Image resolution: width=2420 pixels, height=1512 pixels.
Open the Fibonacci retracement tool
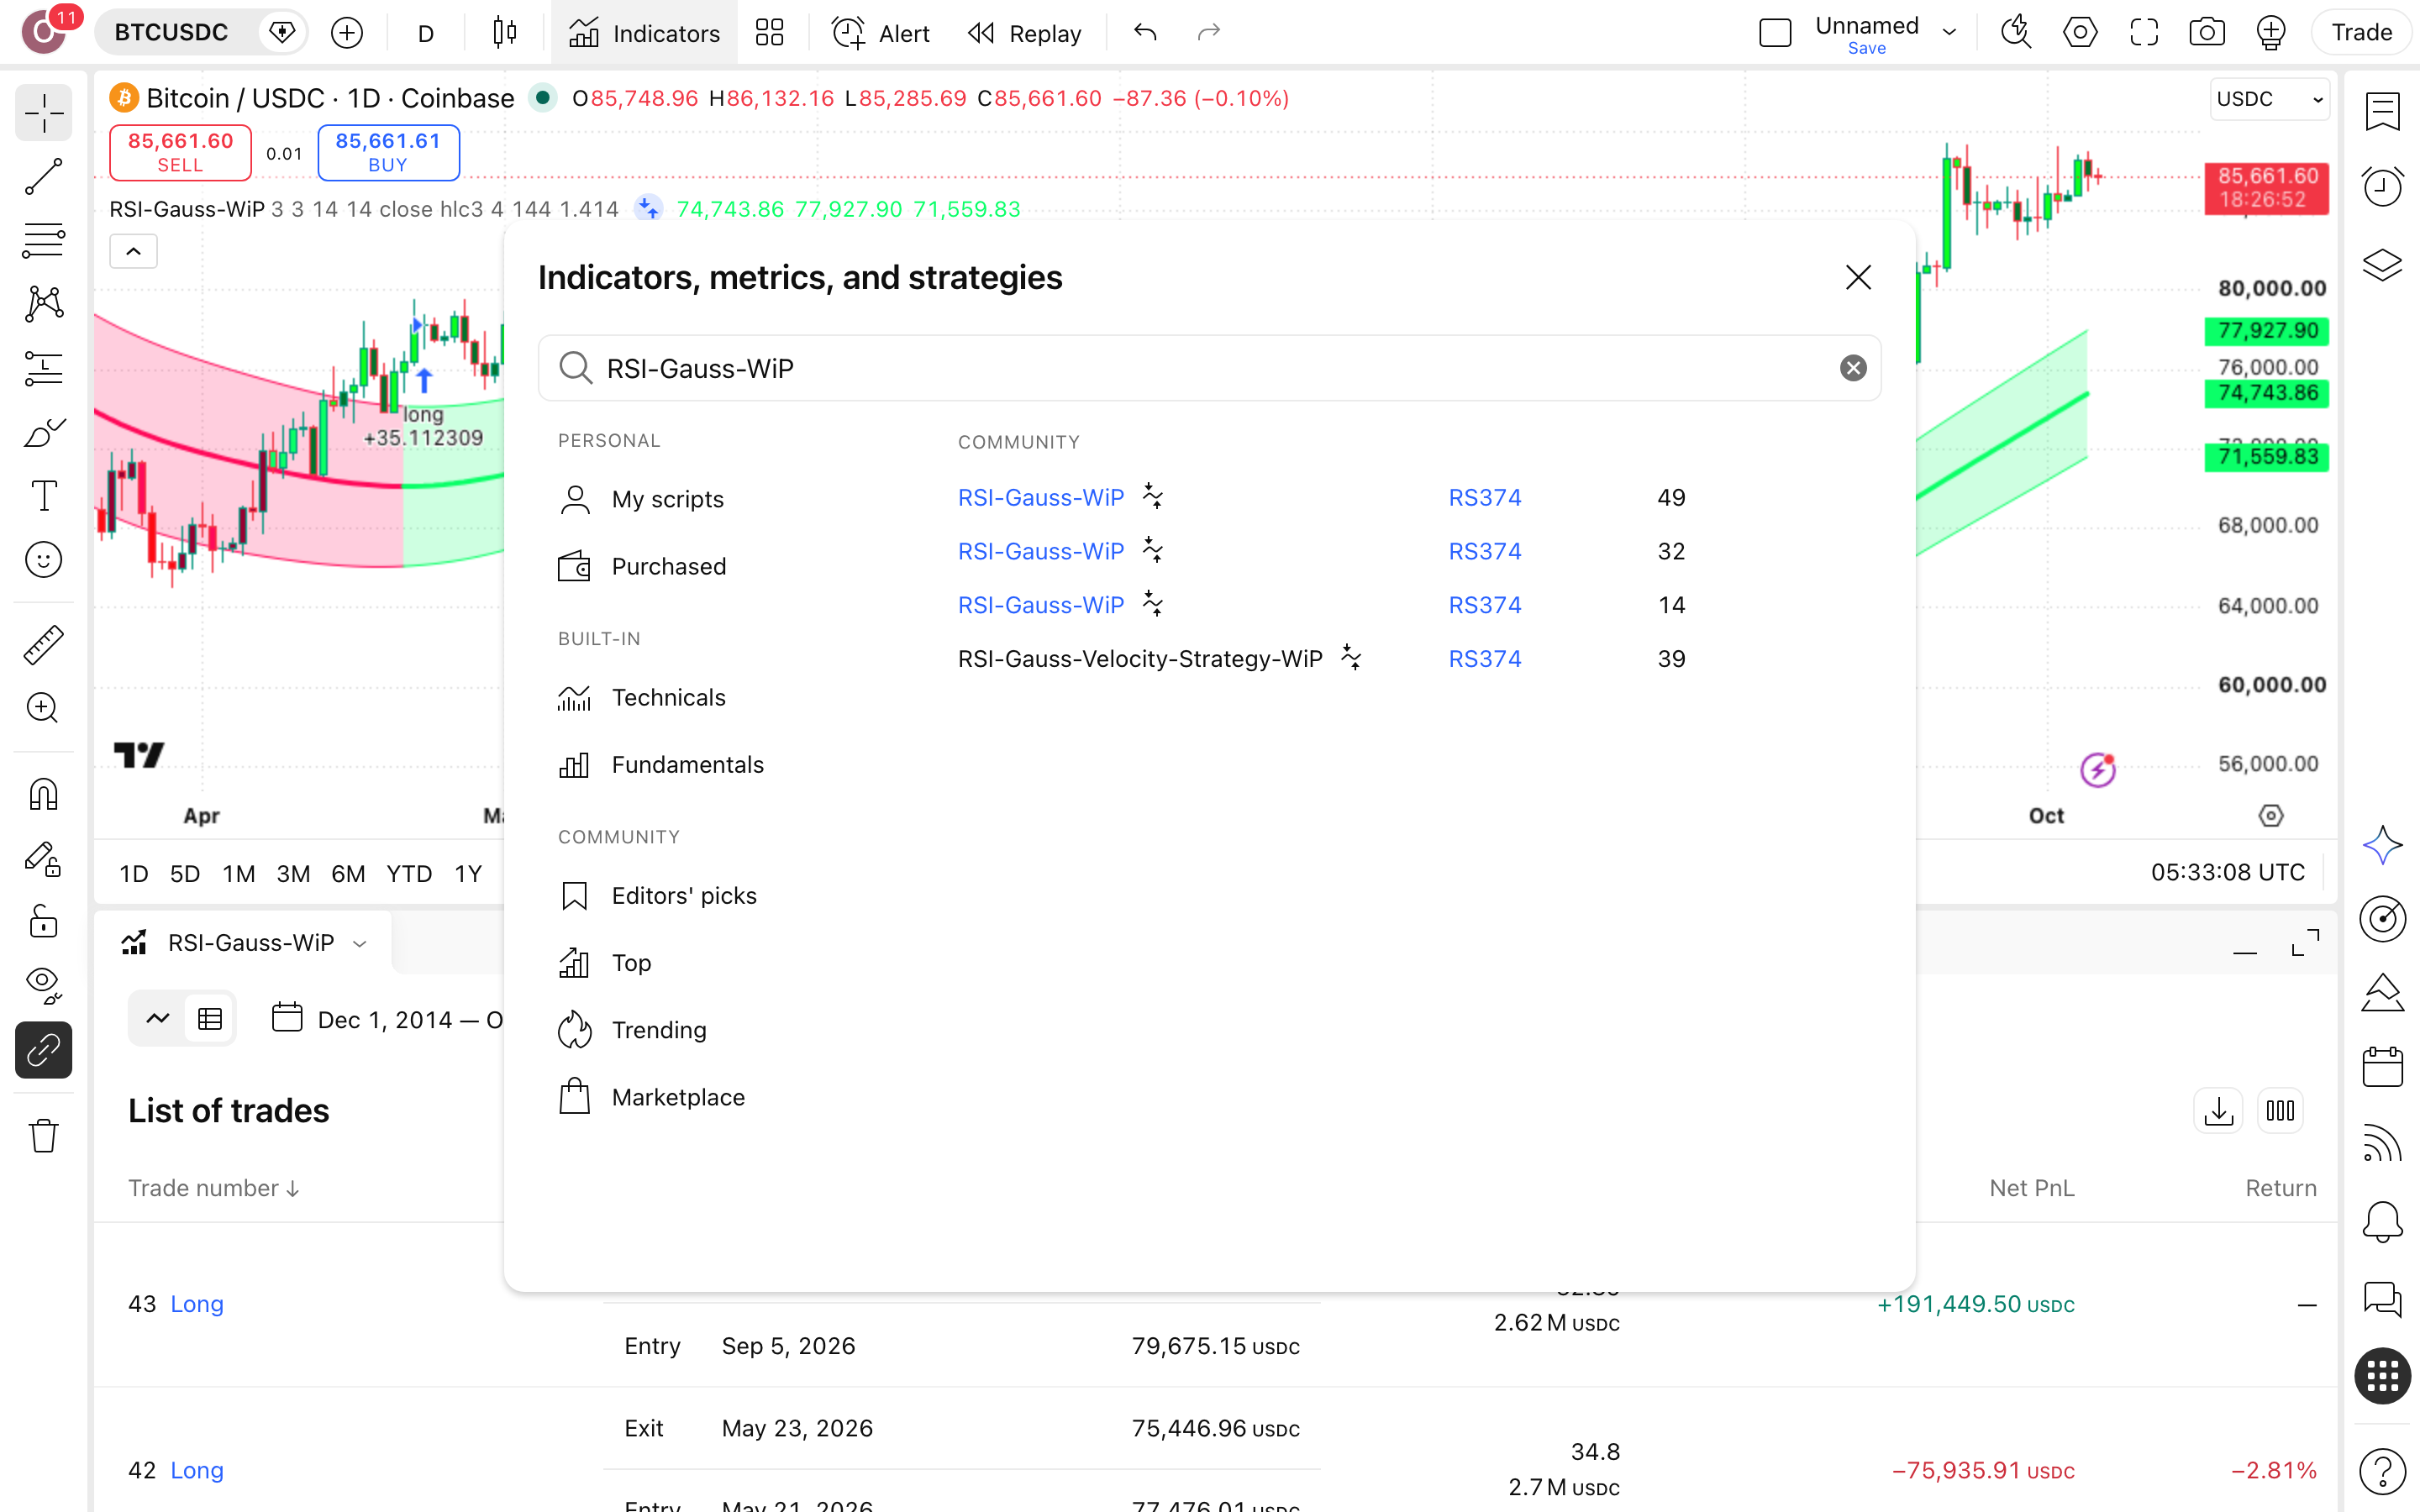click(43, 240)
